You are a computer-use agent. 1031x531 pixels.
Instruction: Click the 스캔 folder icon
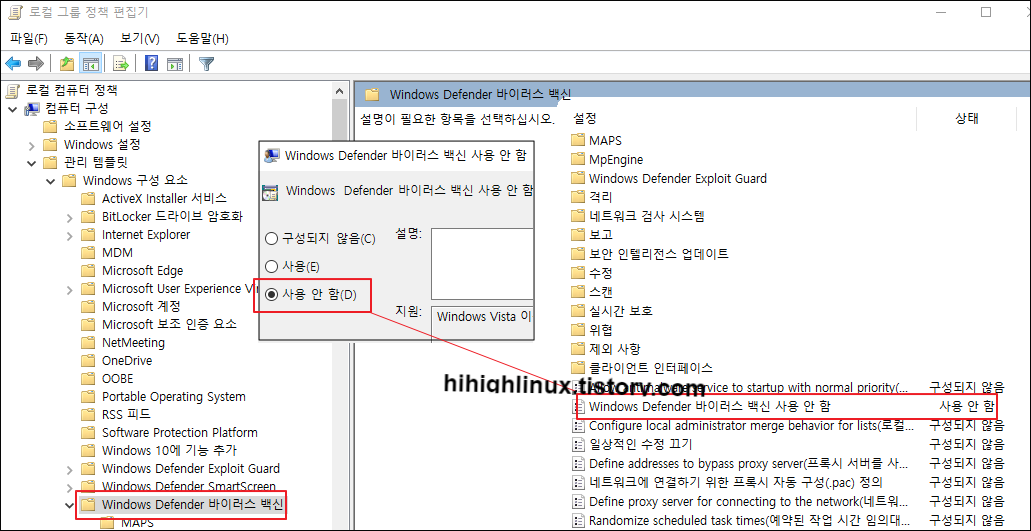pyautogui.click(x=578, y=291)
